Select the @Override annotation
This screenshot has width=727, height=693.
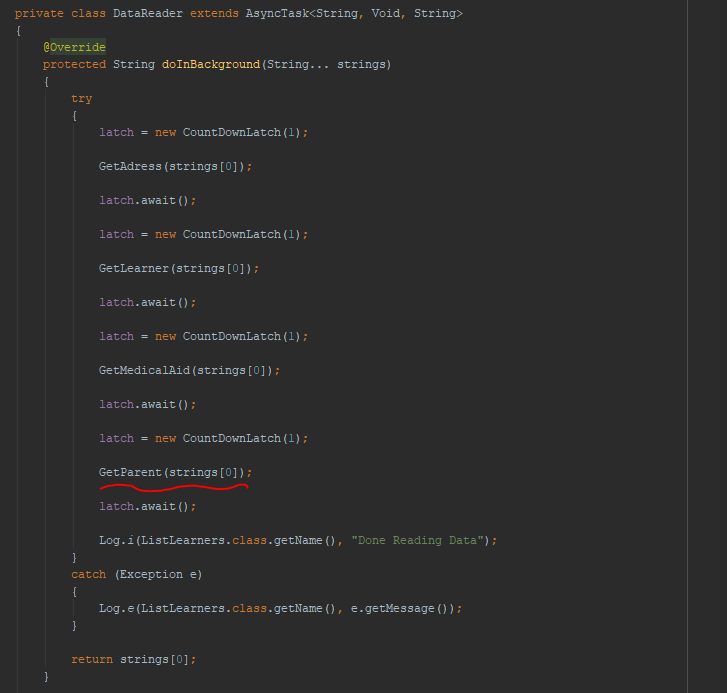pos(75,47)
